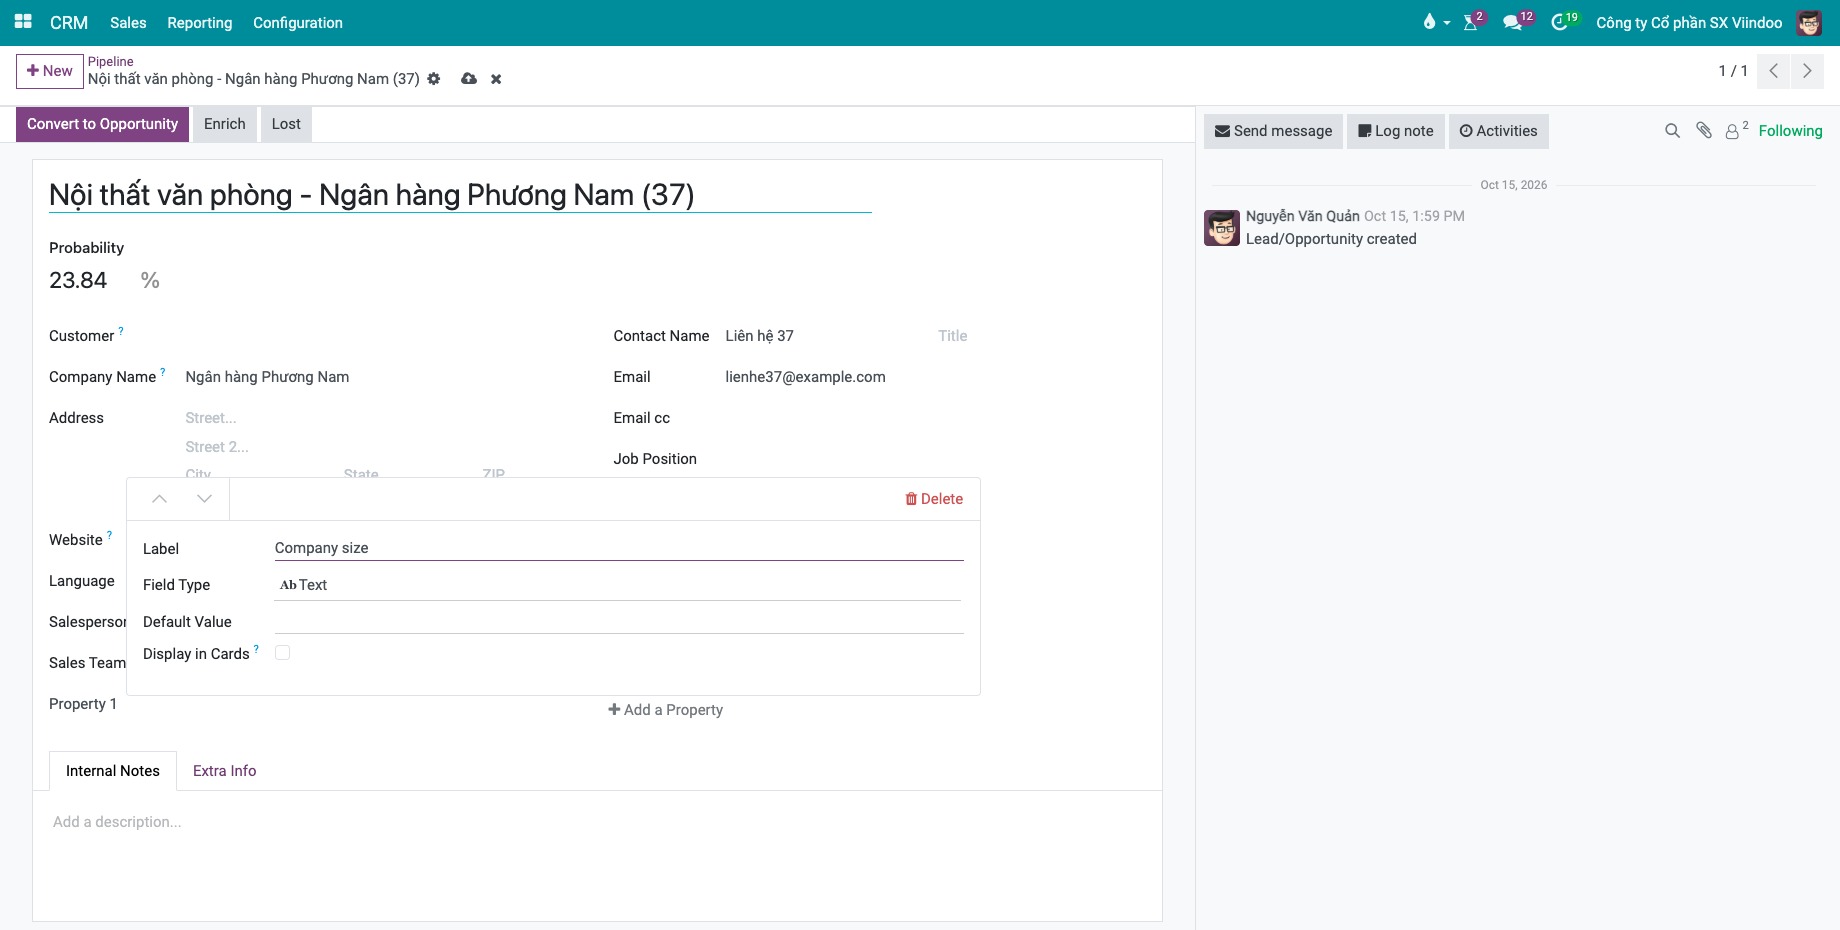Search messages with the chatter magnifier icon
1840x930 pixels.
[1672, 131]
